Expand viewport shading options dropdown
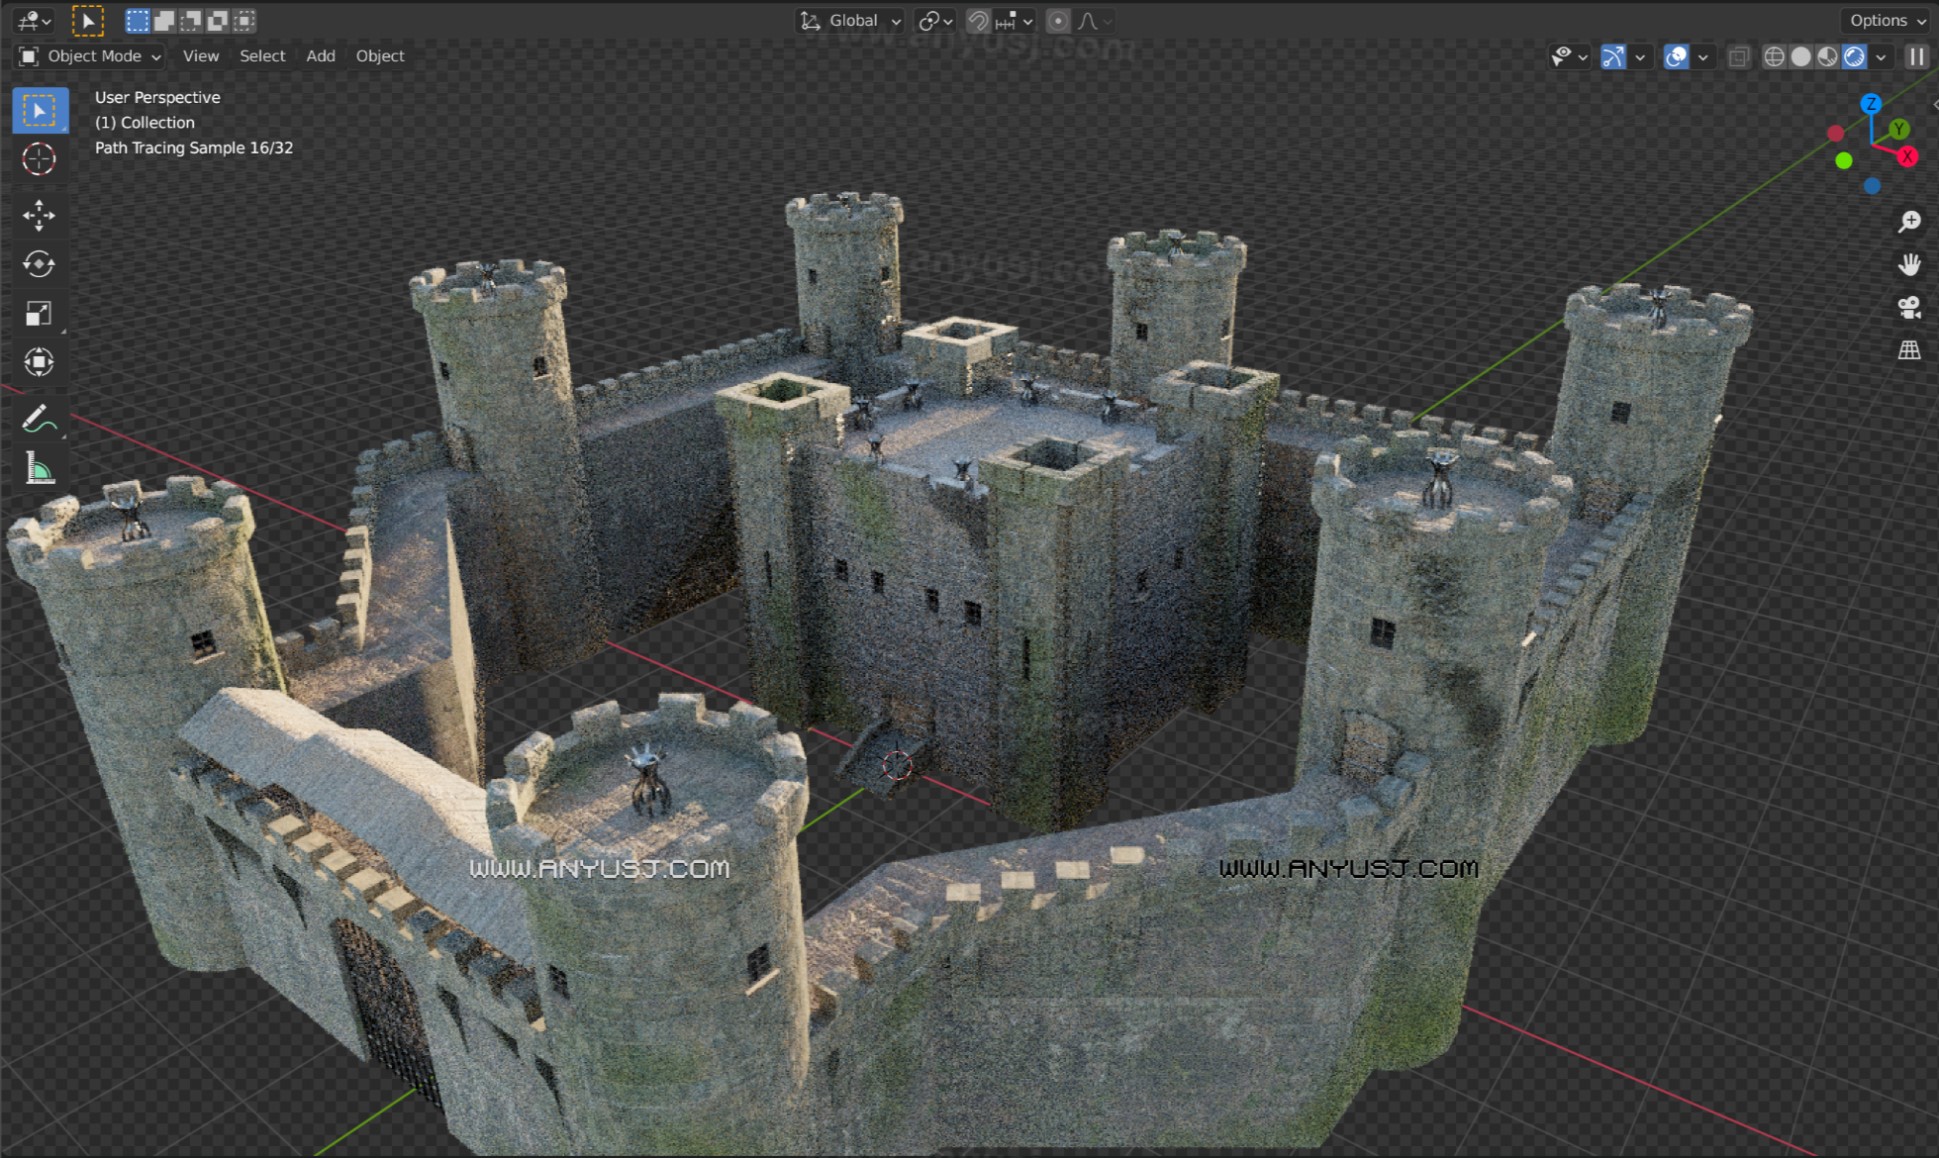Screen dimensions: 1939x1158 point(1881,58)
